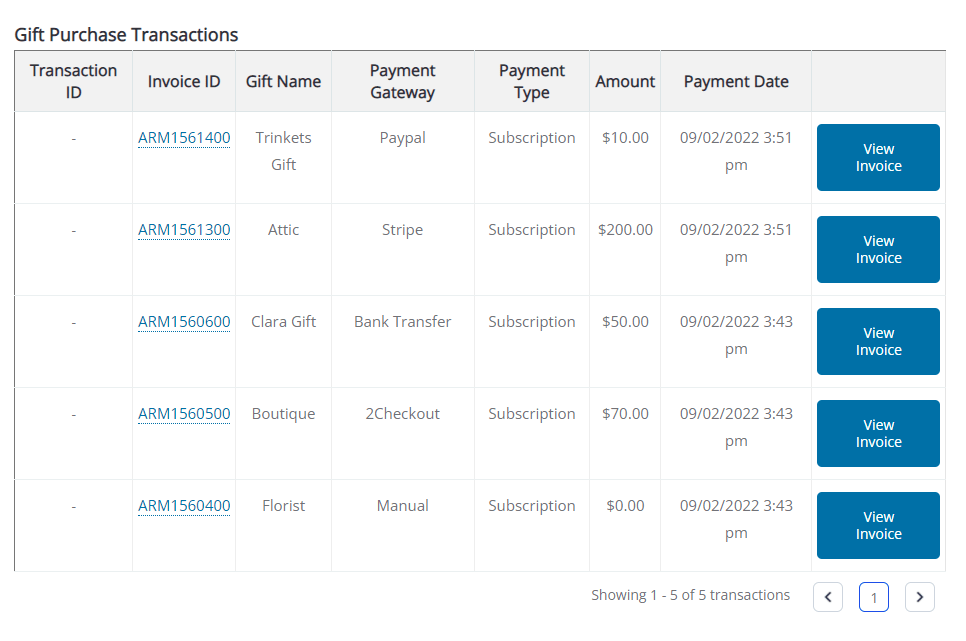Image resolution: width=966 pixels, height=641 pixels.
Task: Click the Transaction ID column header
Action: (73, 81)
